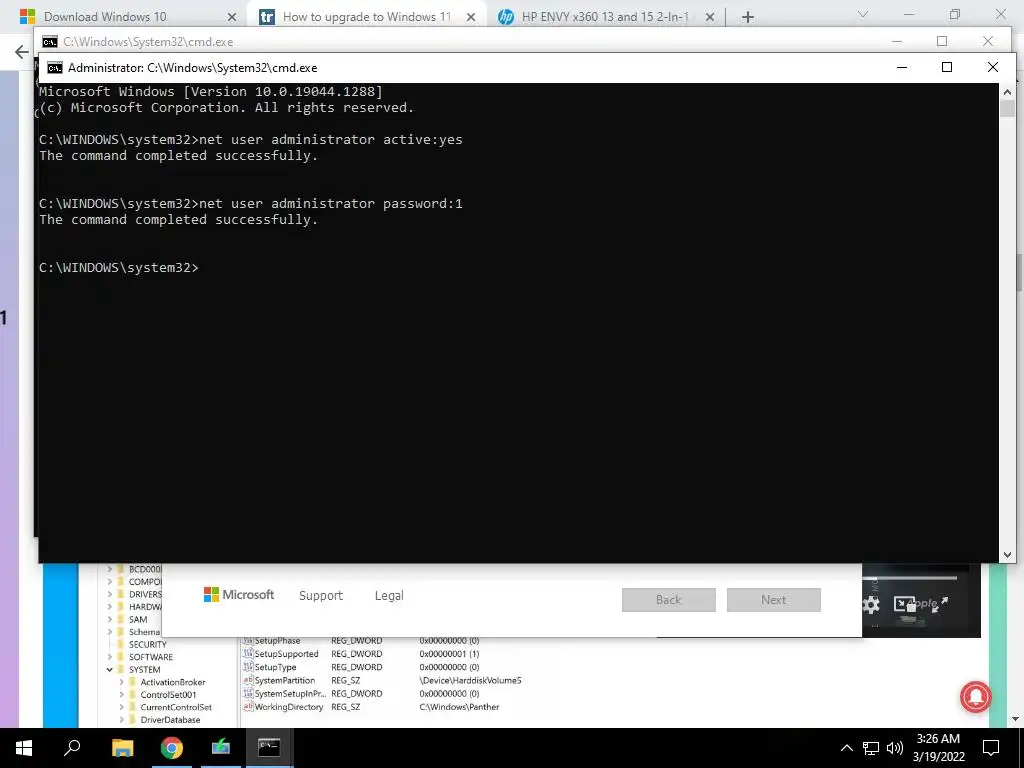The height and width of the screenshot is (768, 1024).
Task: Click the SystemSetupInPr... value icon
Action: [248, 694]
